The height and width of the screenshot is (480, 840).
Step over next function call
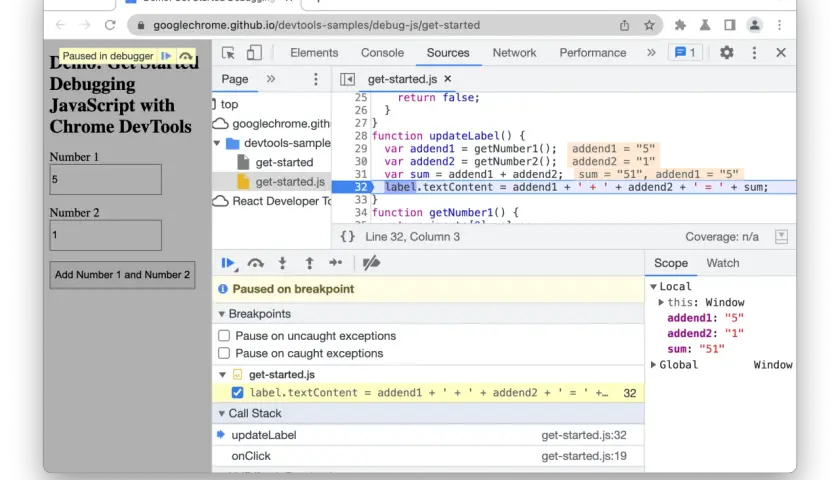256,263
